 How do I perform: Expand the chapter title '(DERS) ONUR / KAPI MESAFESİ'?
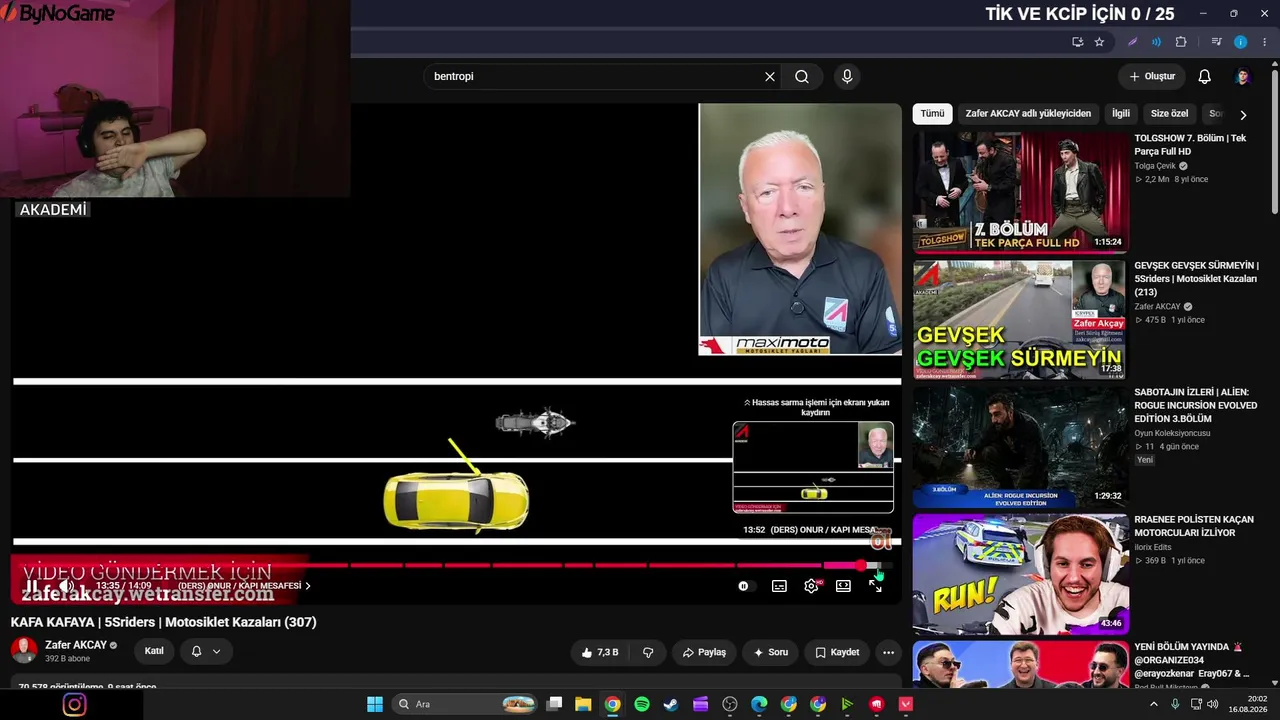pyautogui.click(x=244, y=586)
